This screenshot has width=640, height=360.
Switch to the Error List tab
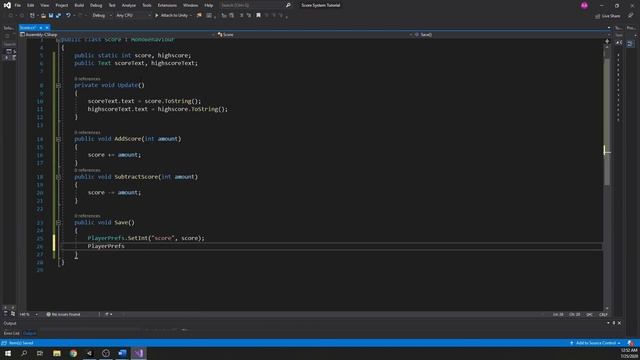(x=11, y=333)
